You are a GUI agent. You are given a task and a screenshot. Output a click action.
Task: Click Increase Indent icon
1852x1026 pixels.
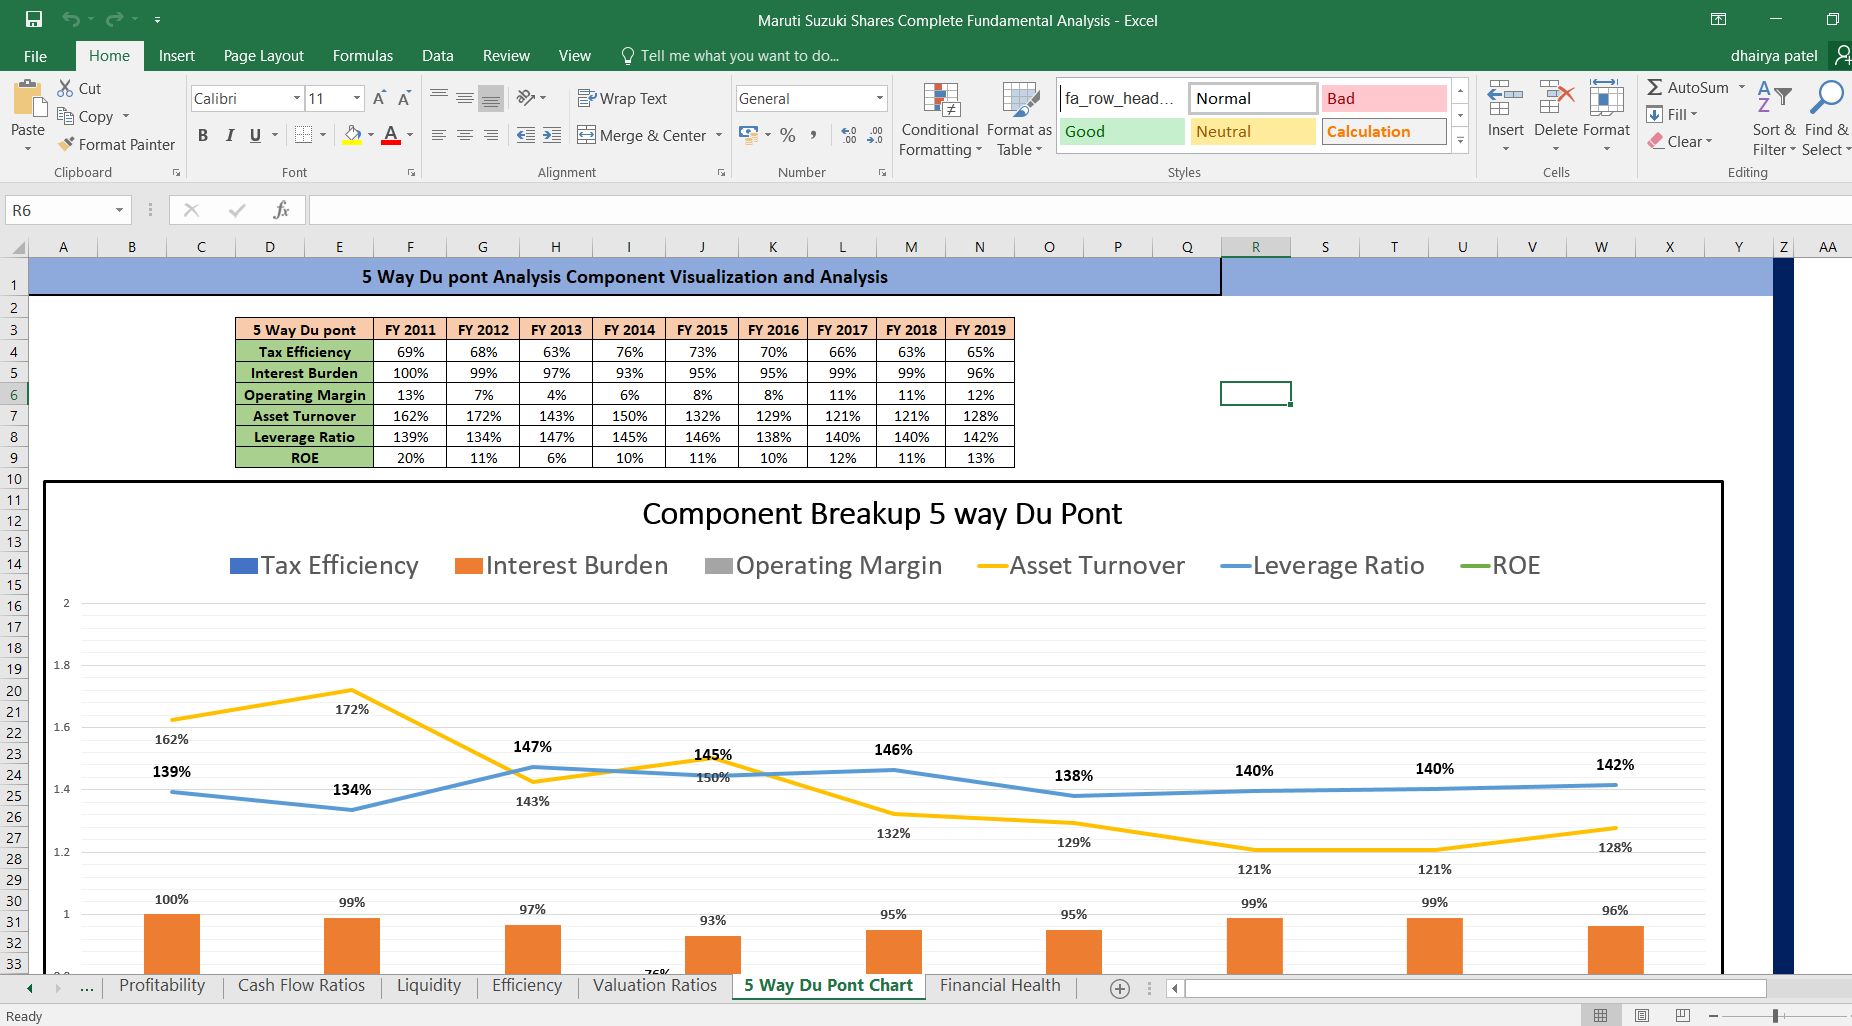pos(552,135)
